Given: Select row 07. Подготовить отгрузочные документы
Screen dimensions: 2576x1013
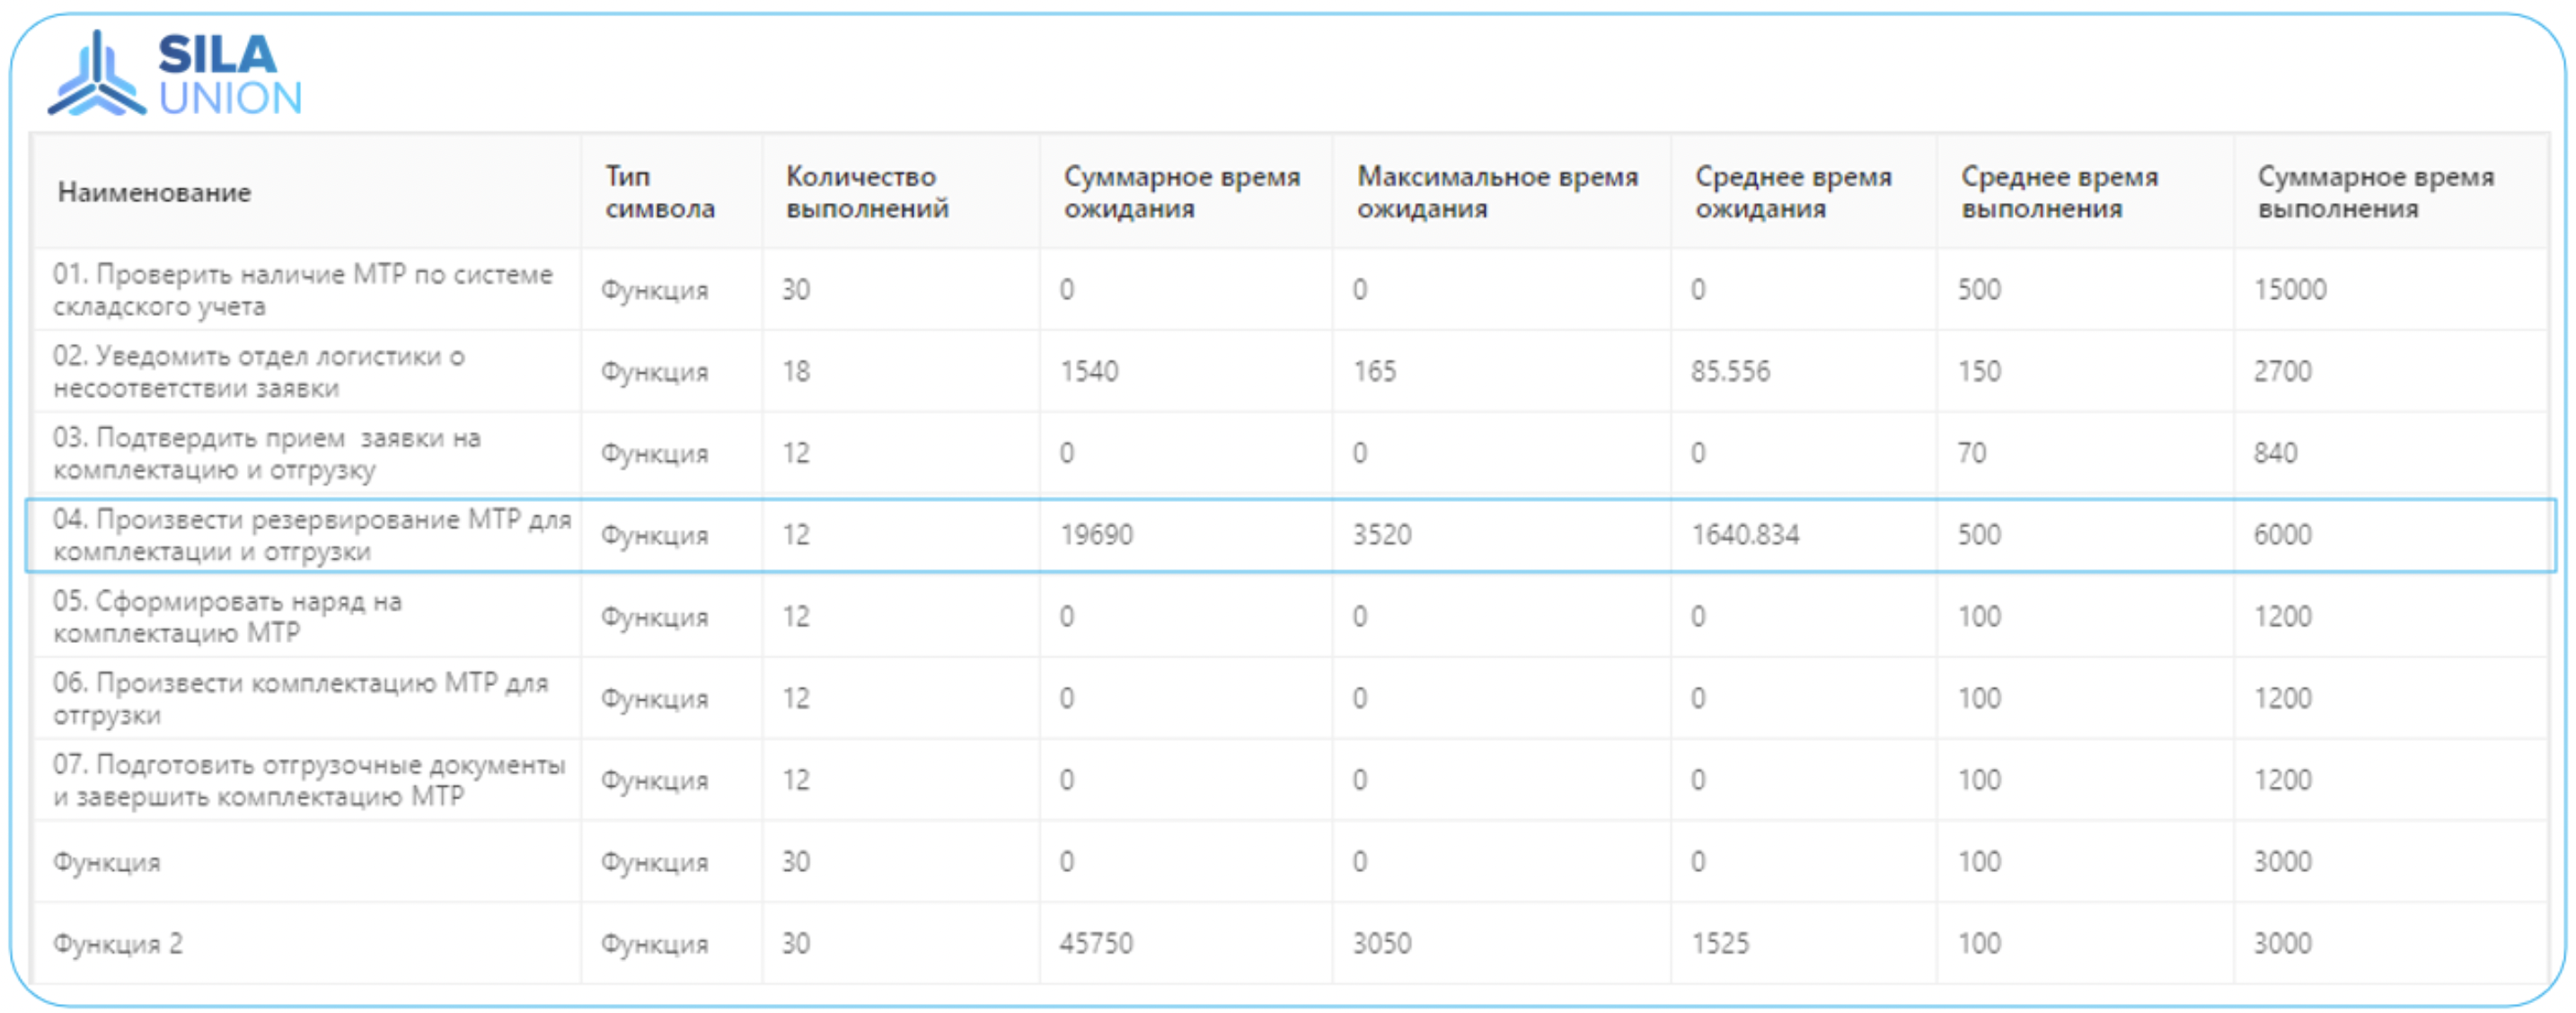Looking at the screenshot, I should (308, 781).
